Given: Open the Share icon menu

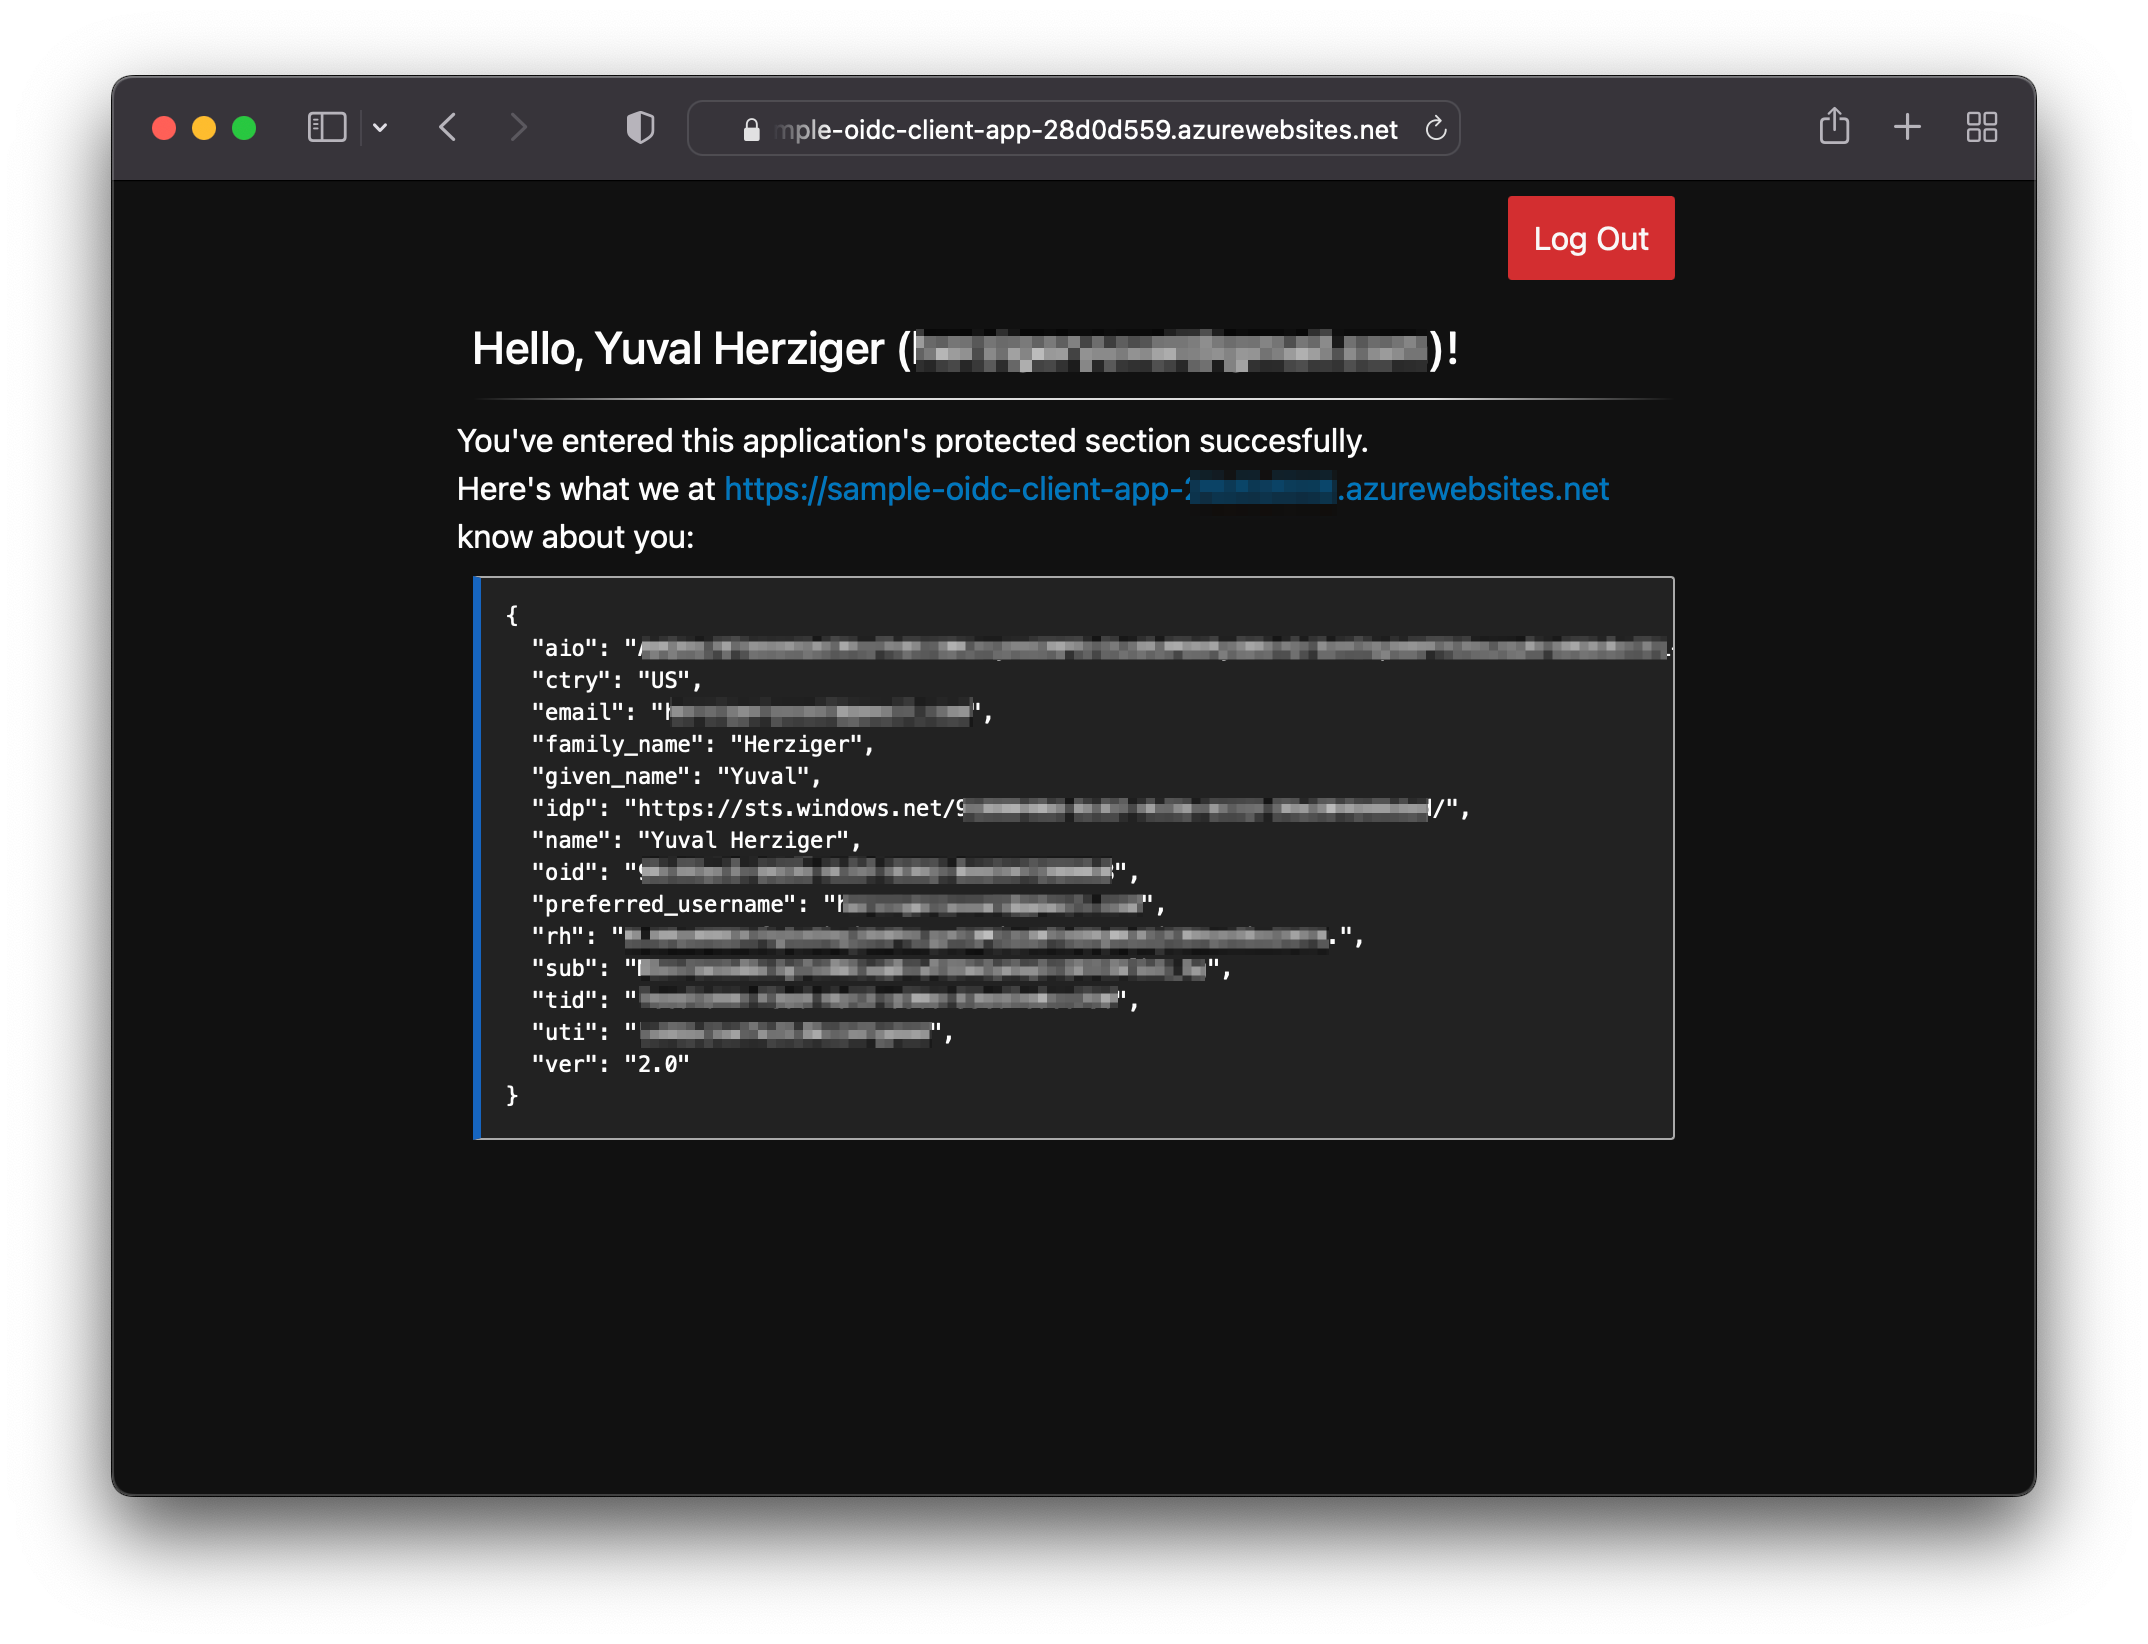Looking at the screenshot, I should click(x=1834, y=127).
